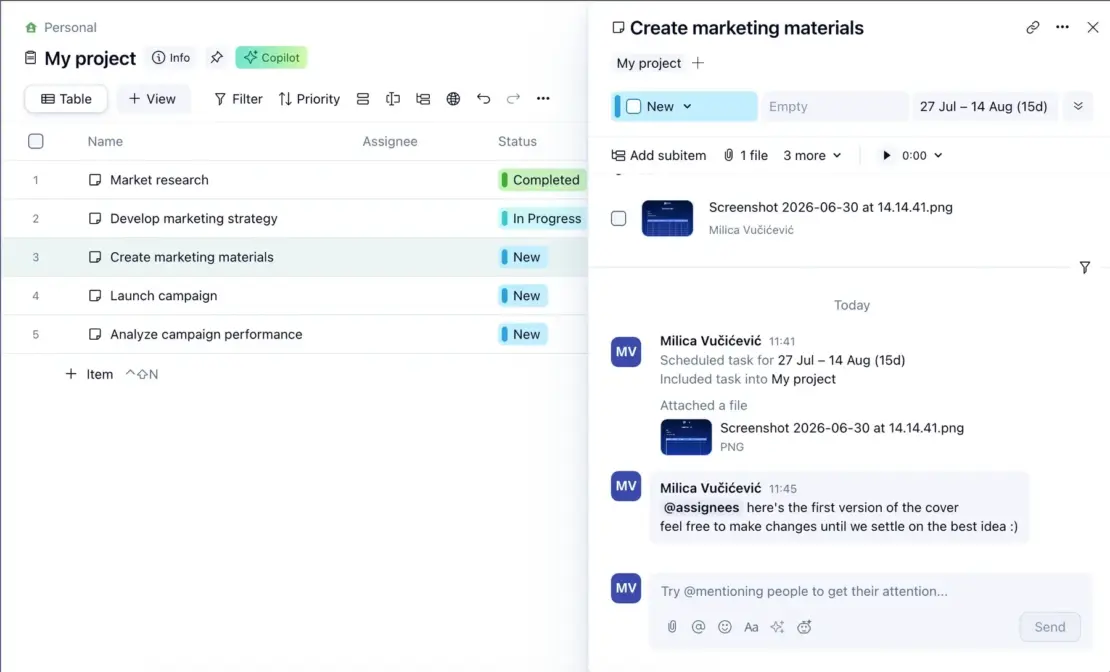Filter the activity stream with funnel icon

pos(1085,267)
